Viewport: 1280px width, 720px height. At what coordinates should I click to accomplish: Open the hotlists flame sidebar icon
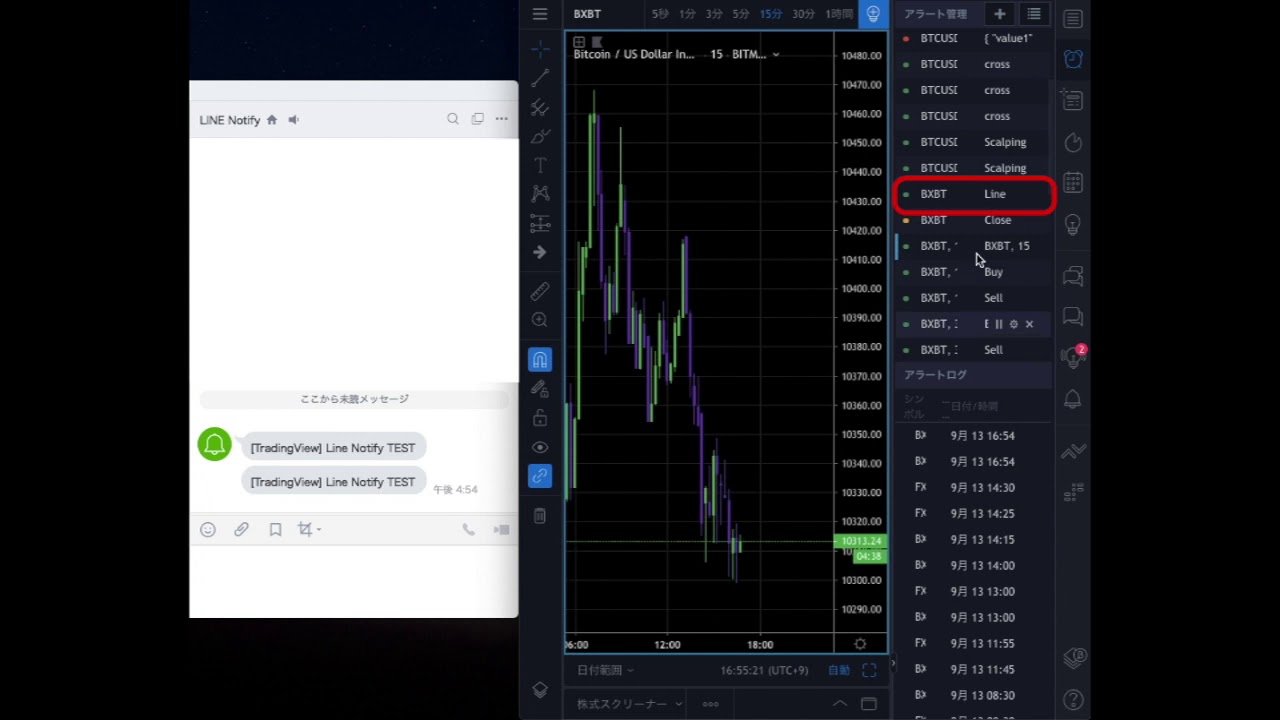(x=1072, y=143)
